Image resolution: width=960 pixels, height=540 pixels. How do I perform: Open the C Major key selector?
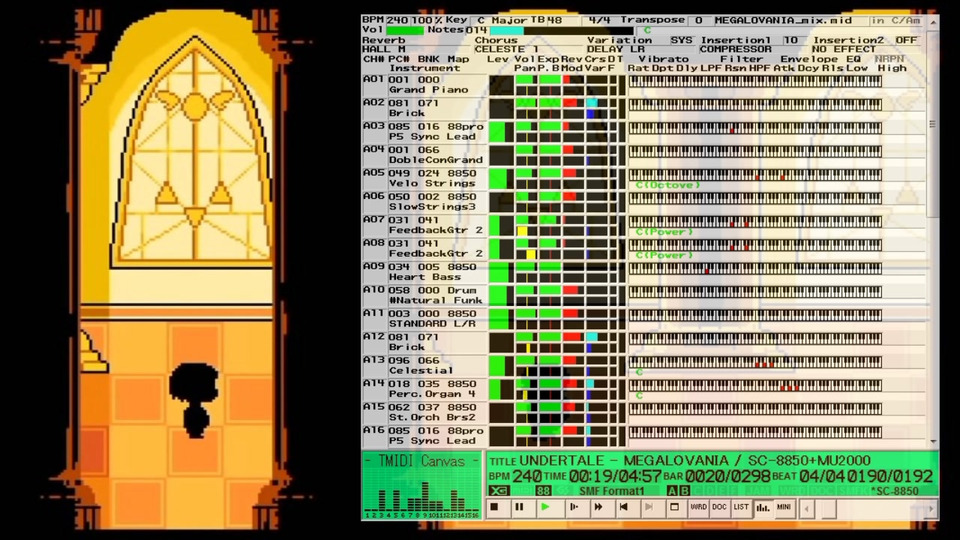[500, 20]
